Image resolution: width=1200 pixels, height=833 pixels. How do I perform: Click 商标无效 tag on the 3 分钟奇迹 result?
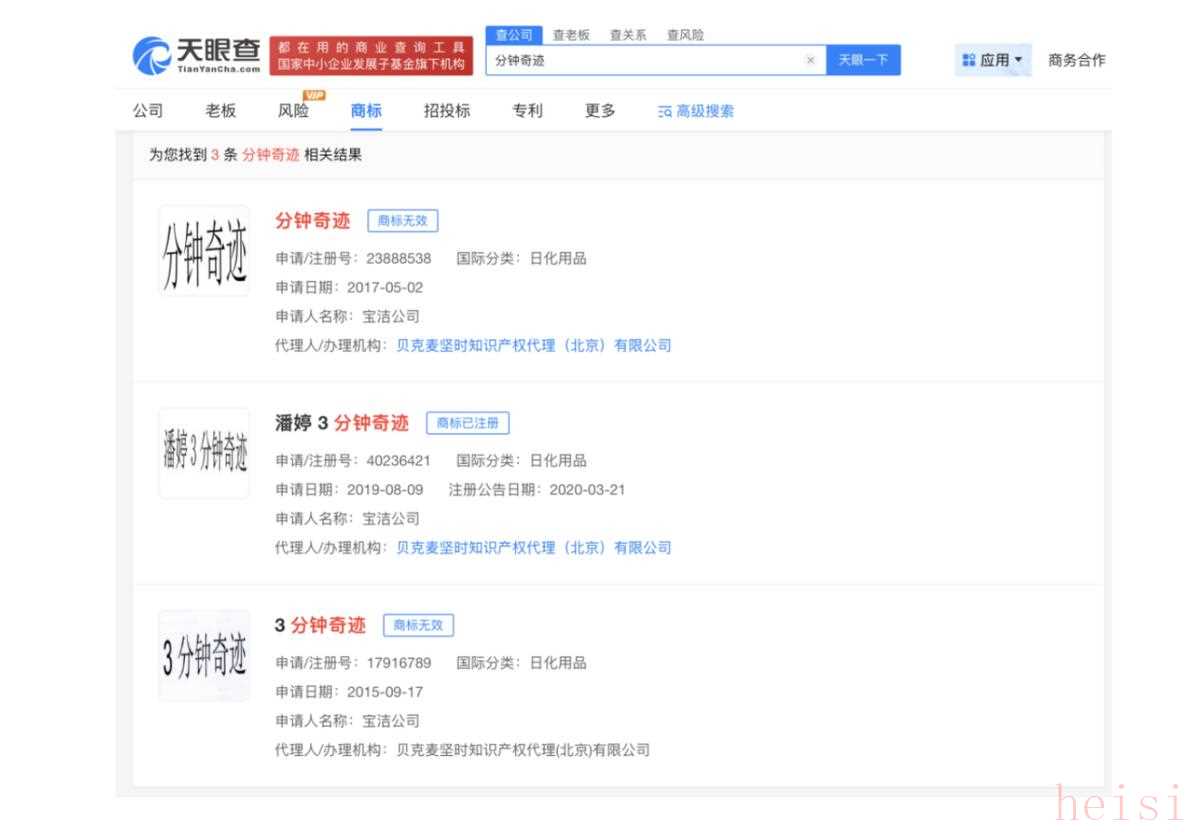click(418, 625)
